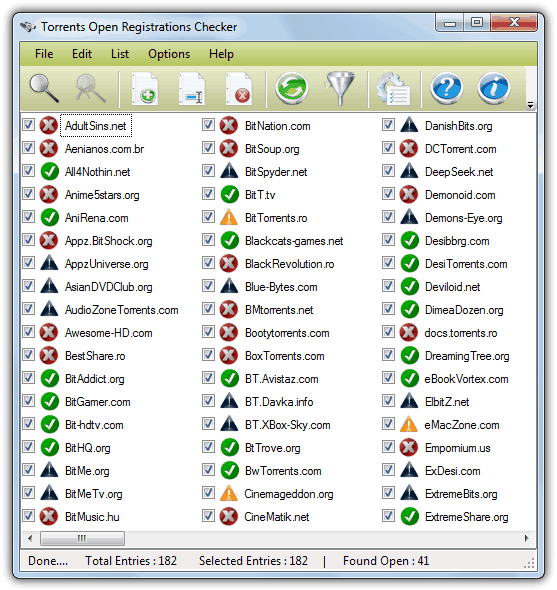The width and height of the screenshot is (557, 590).
Task: Click the magnifier search toolbar icon
Action: point(44,88)
